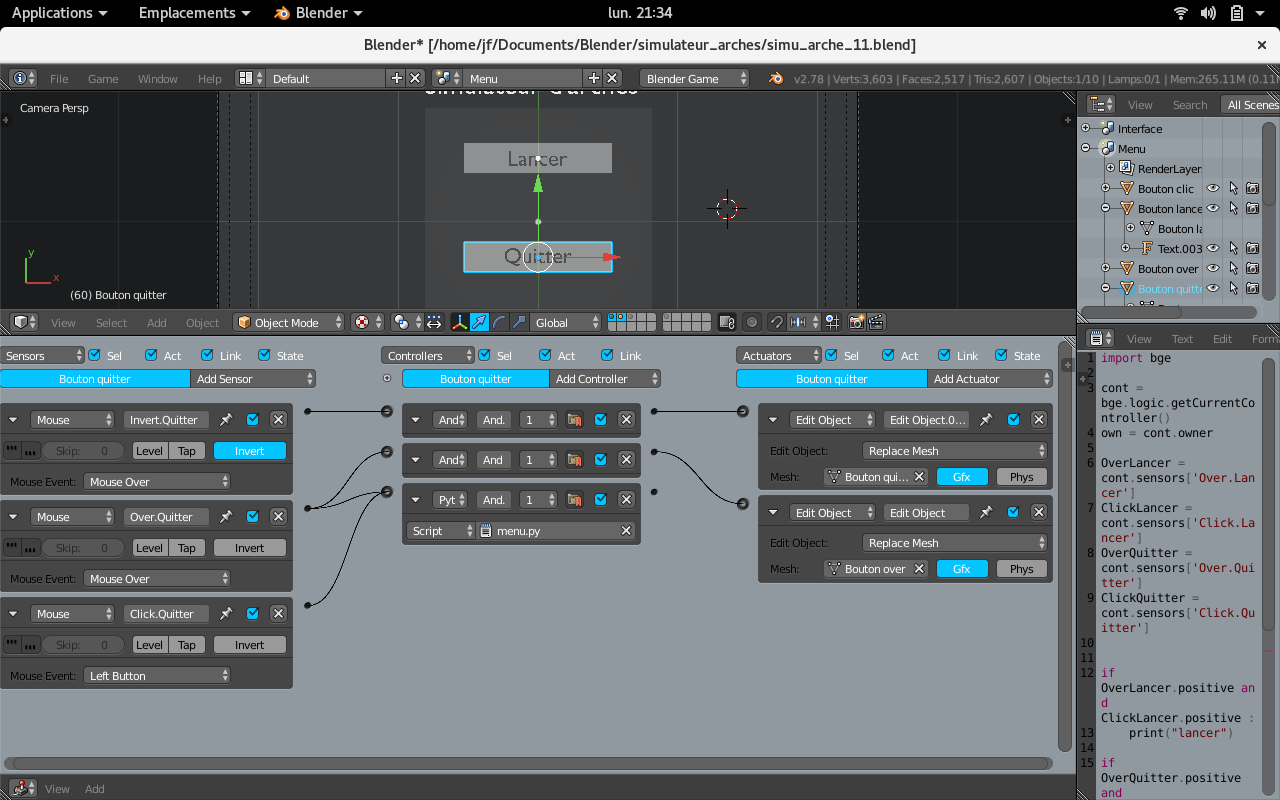Viewport: 1280px width, 800px height.
Task: Expand the Interface scene in outliner
Action: point(1086,128)
